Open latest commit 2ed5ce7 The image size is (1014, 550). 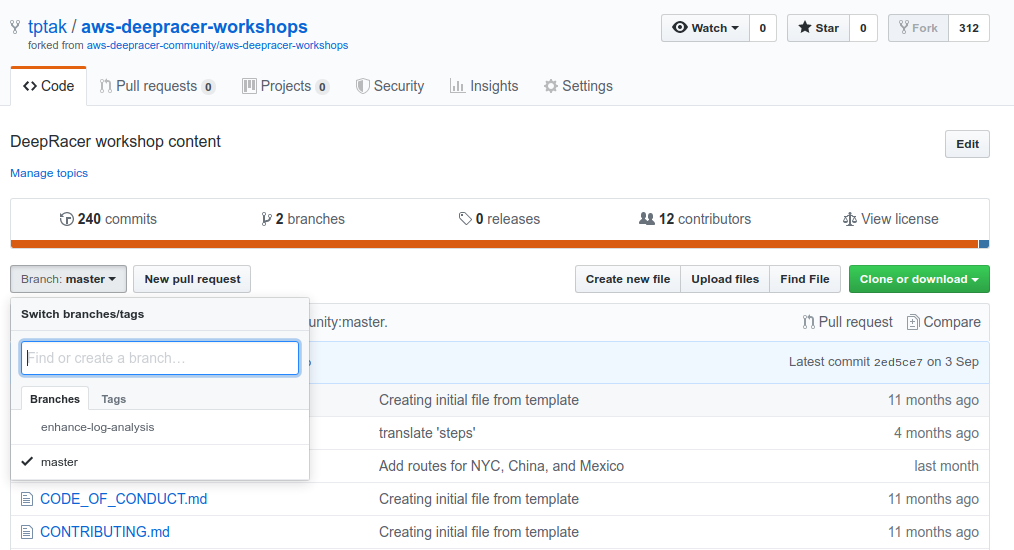click(898, 362)
